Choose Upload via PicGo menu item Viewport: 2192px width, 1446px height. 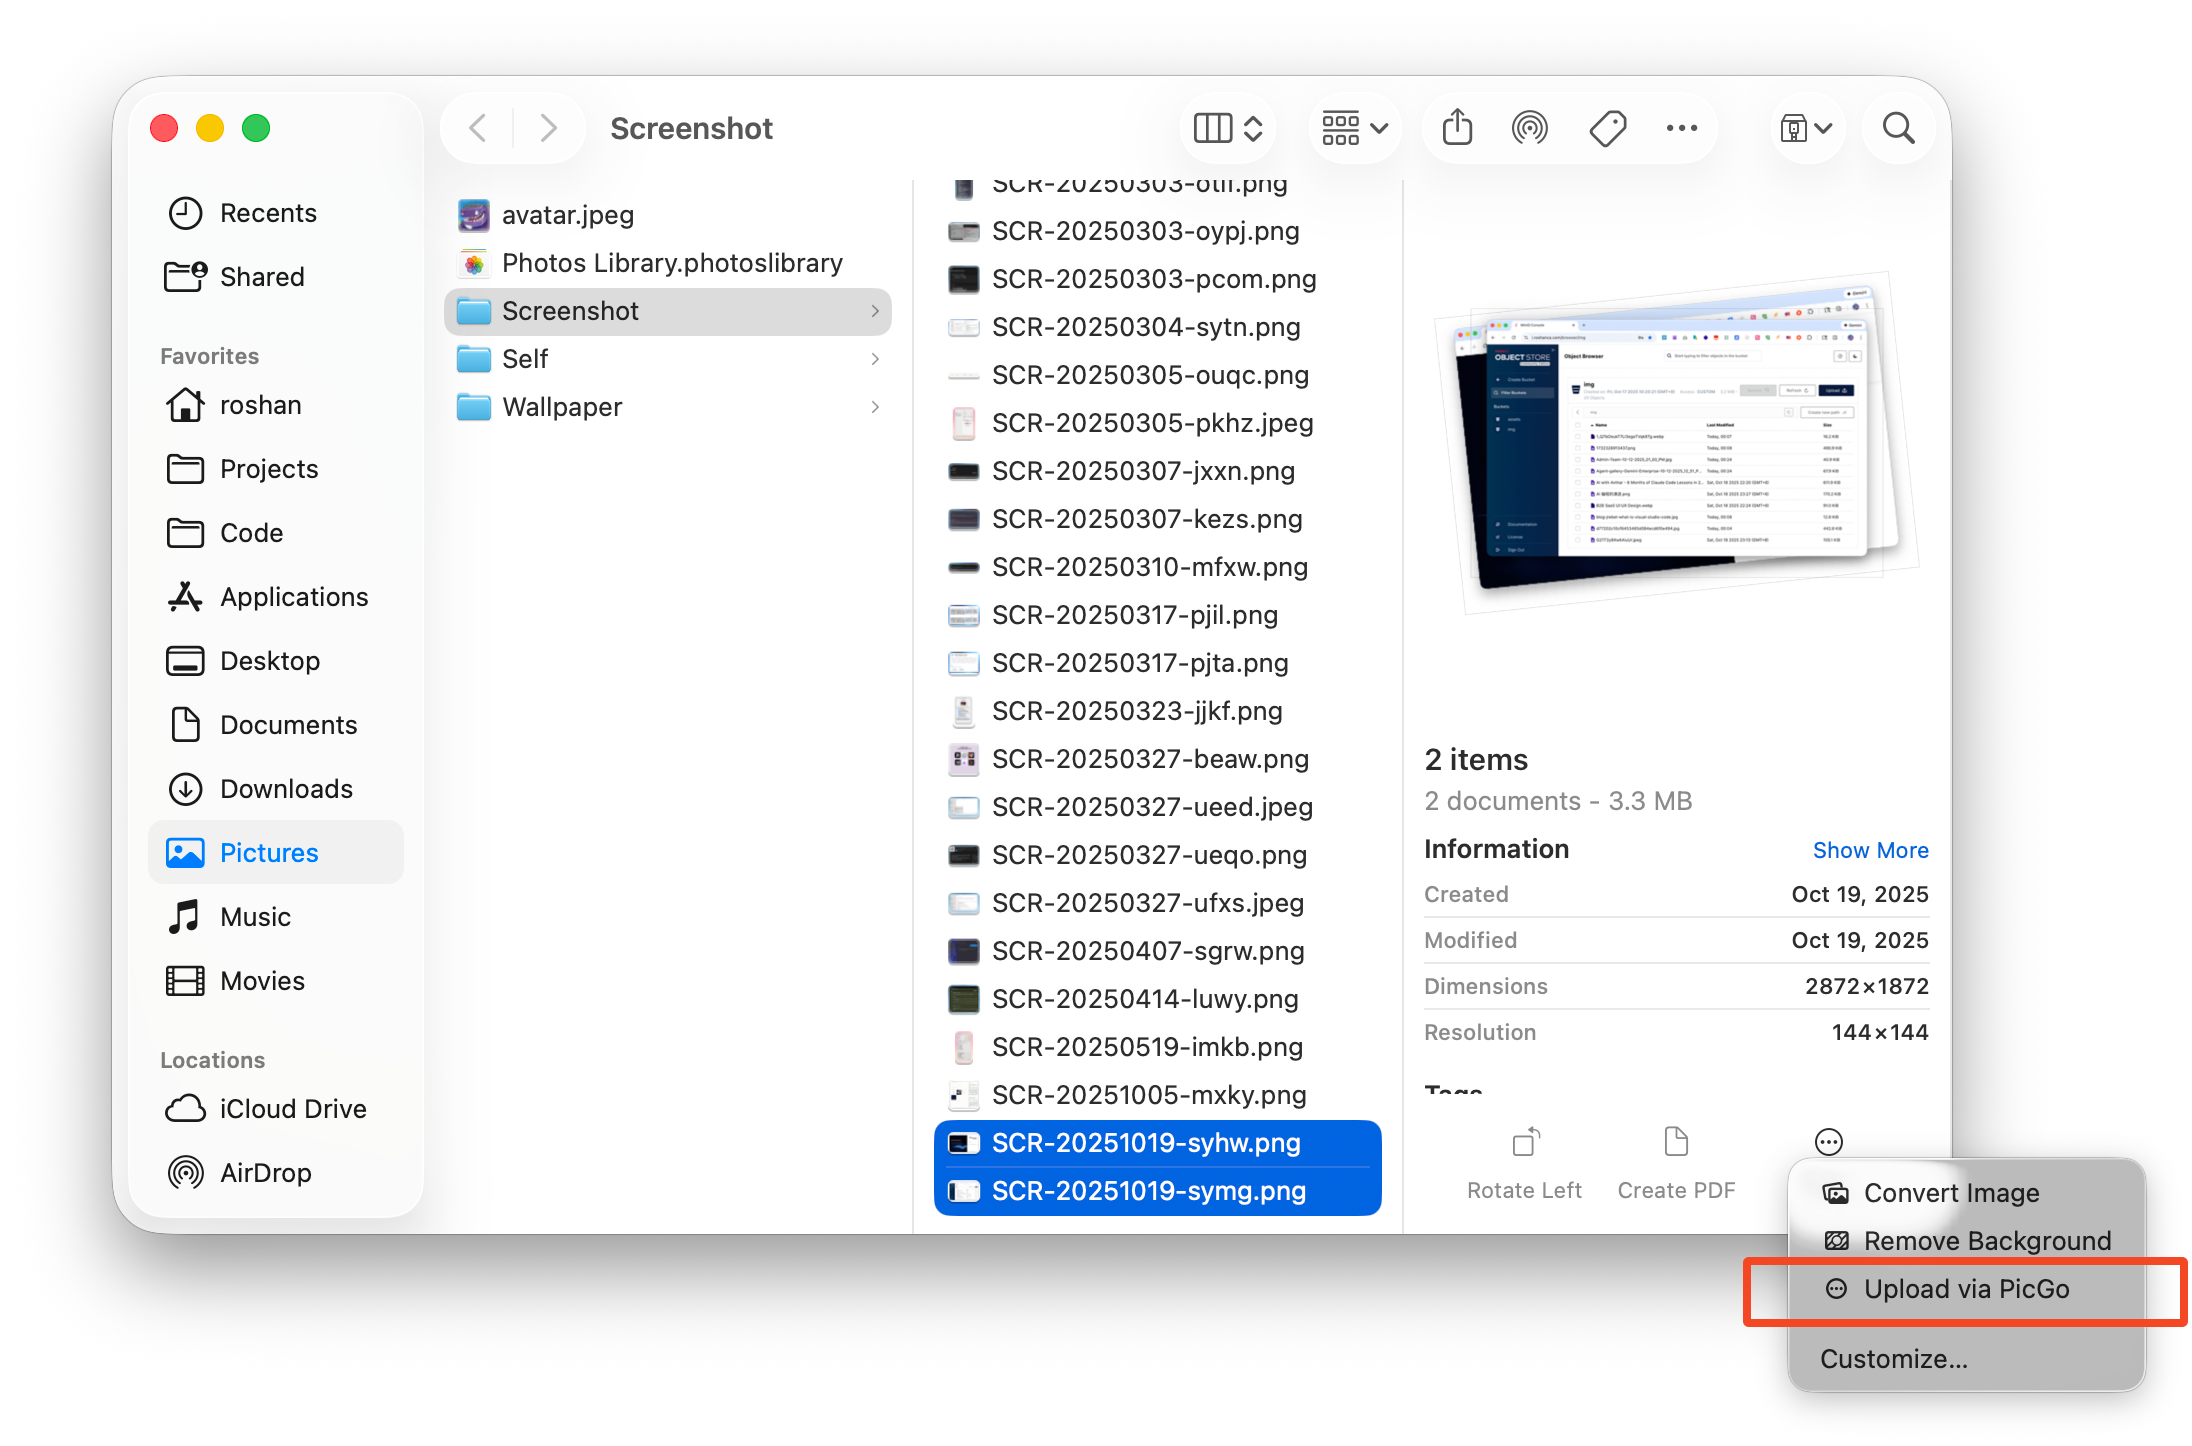1965,1289
